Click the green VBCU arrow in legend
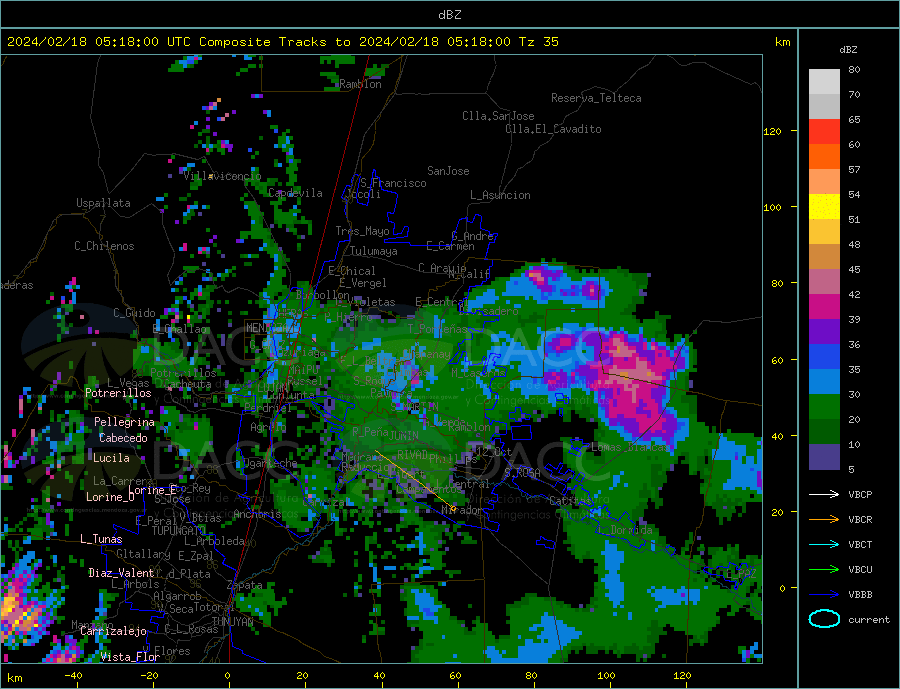 (x=824, y=570)
